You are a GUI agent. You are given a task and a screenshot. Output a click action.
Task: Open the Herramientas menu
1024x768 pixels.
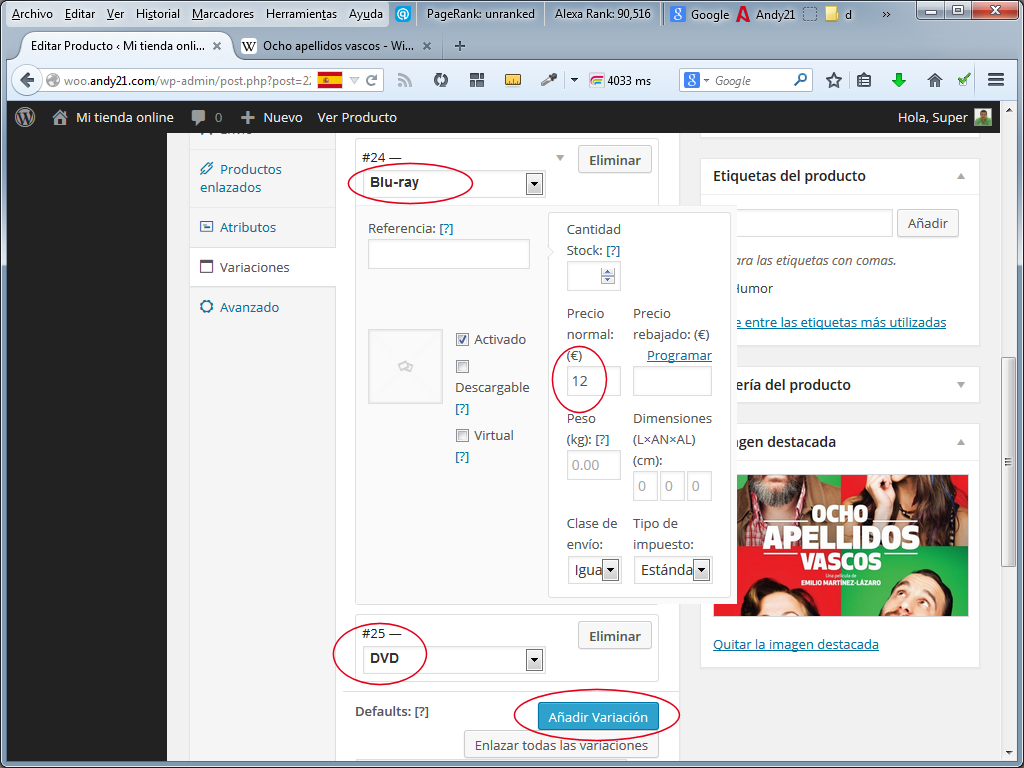click(301, 14)
